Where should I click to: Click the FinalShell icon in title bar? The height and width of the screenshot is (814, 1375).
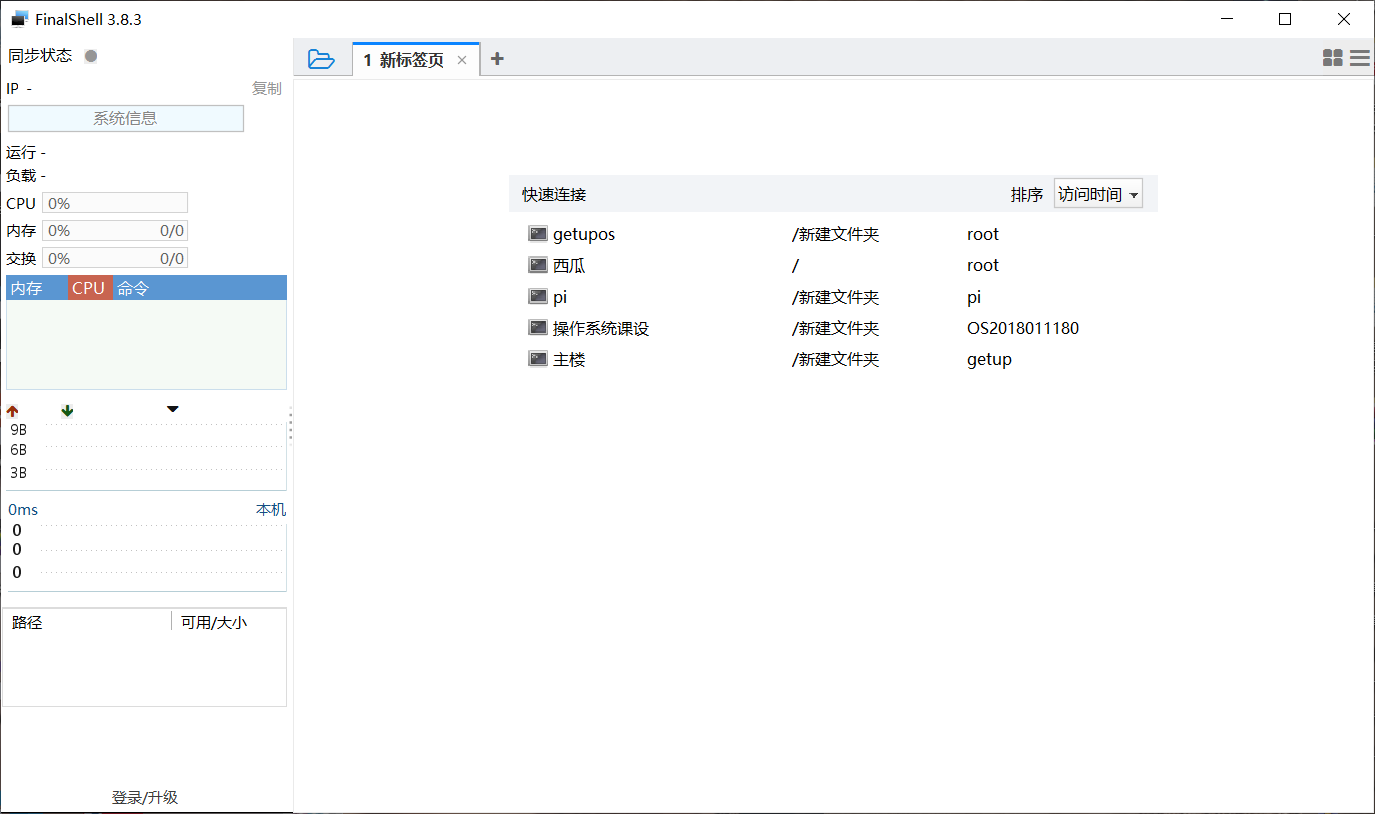[17, 18]
